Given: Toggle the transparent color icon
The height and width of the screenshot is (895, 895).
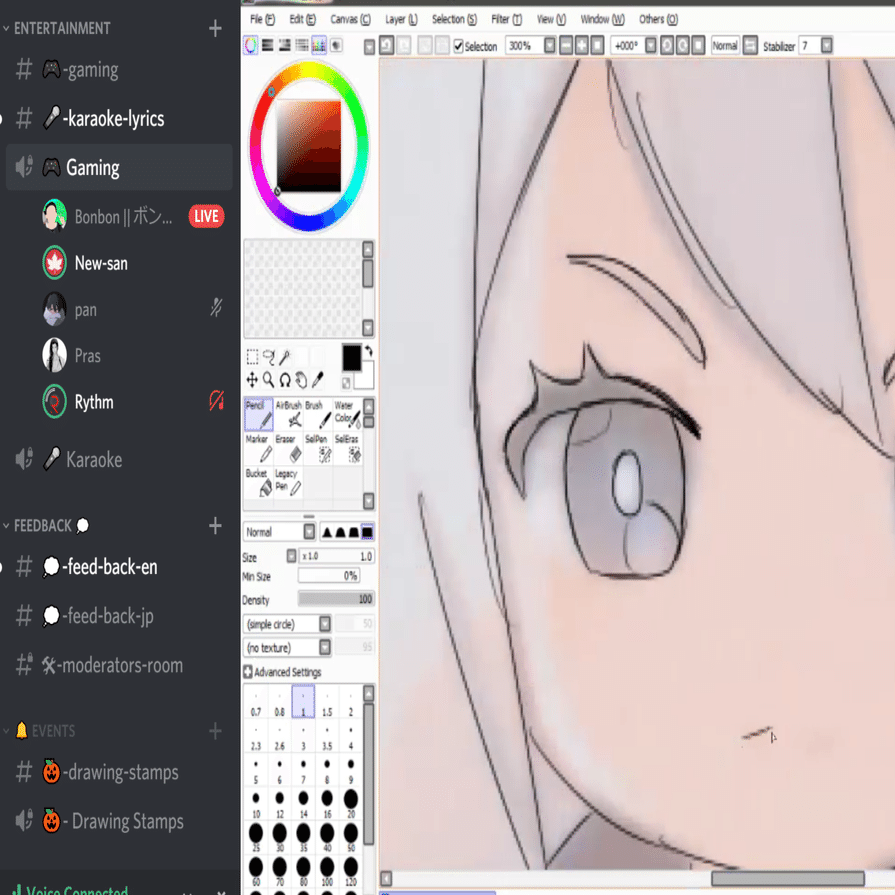Looking at the screenshot, I should tap(346, 383).
